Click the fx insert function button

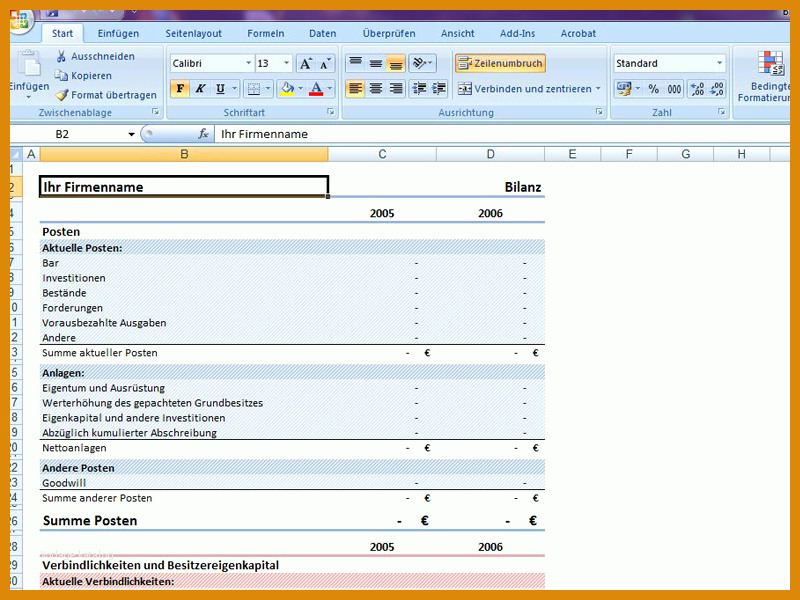coord(203,134)
